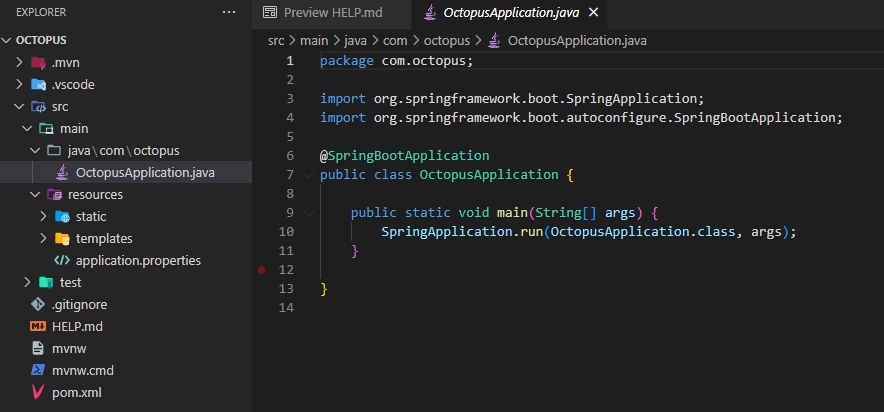Open HELP.md from the Explorer
This screenshot has width=884, height=412.
[x=77, y=326]
